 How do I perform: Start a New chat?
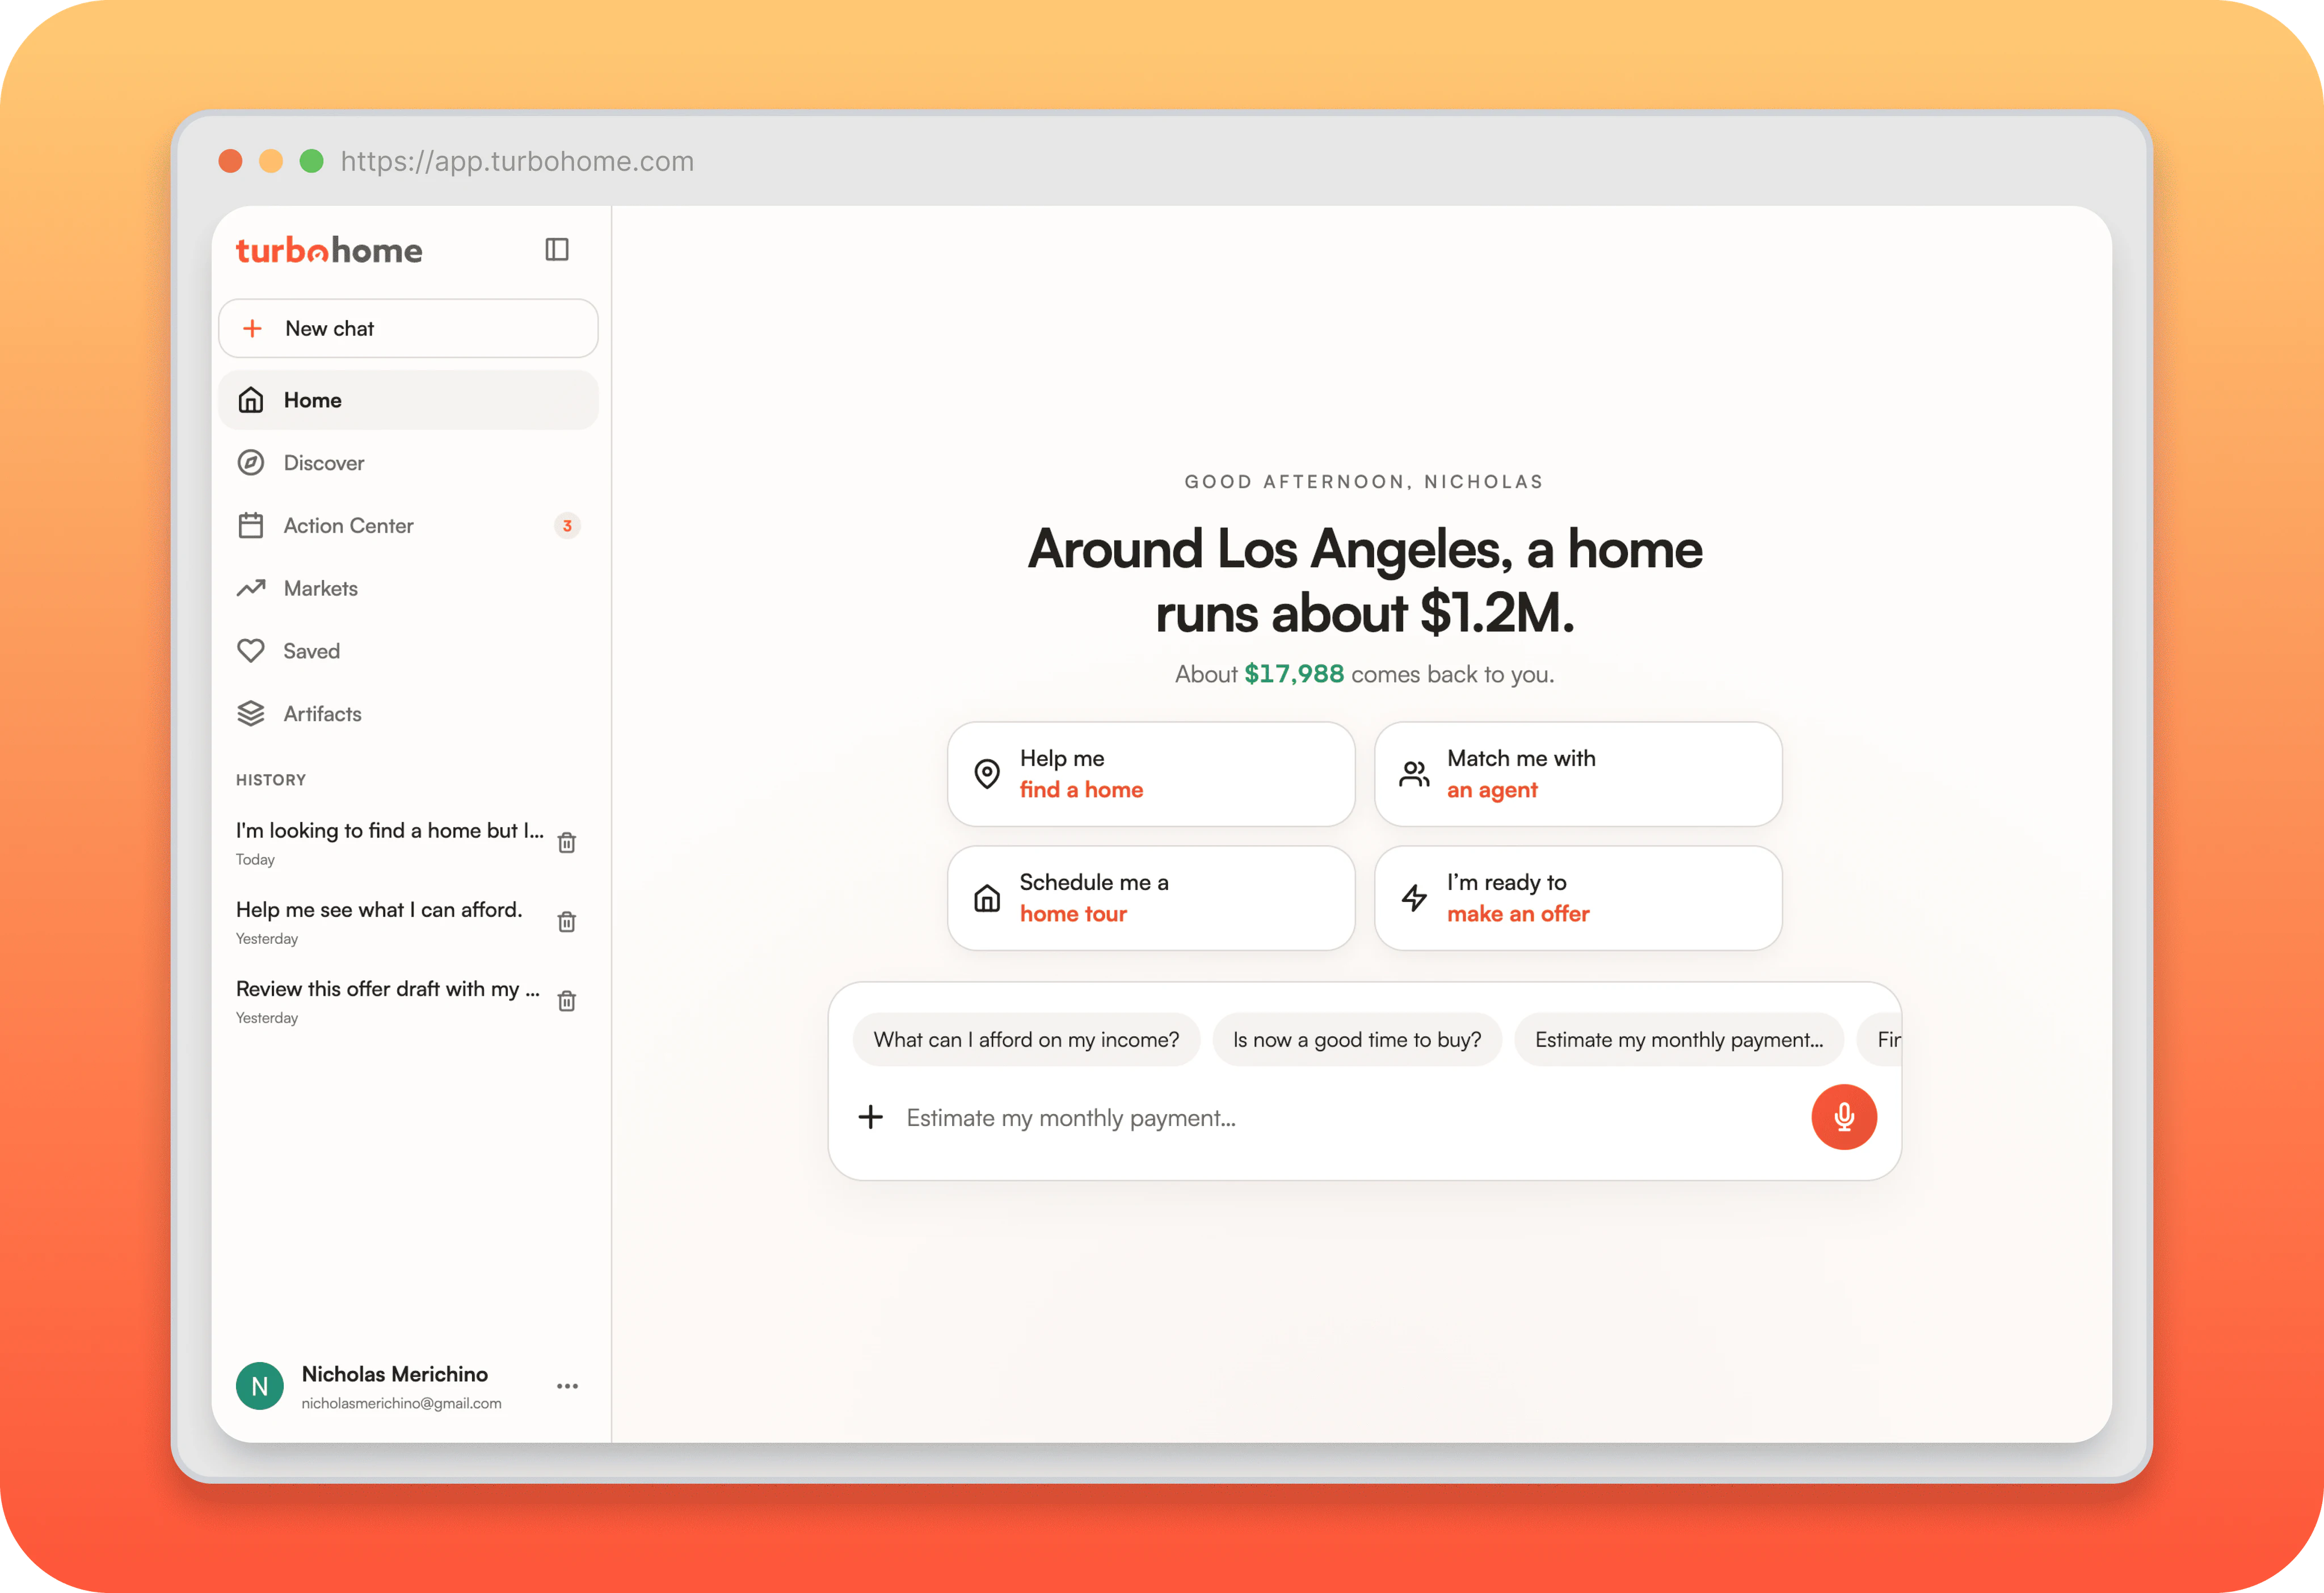408,328
